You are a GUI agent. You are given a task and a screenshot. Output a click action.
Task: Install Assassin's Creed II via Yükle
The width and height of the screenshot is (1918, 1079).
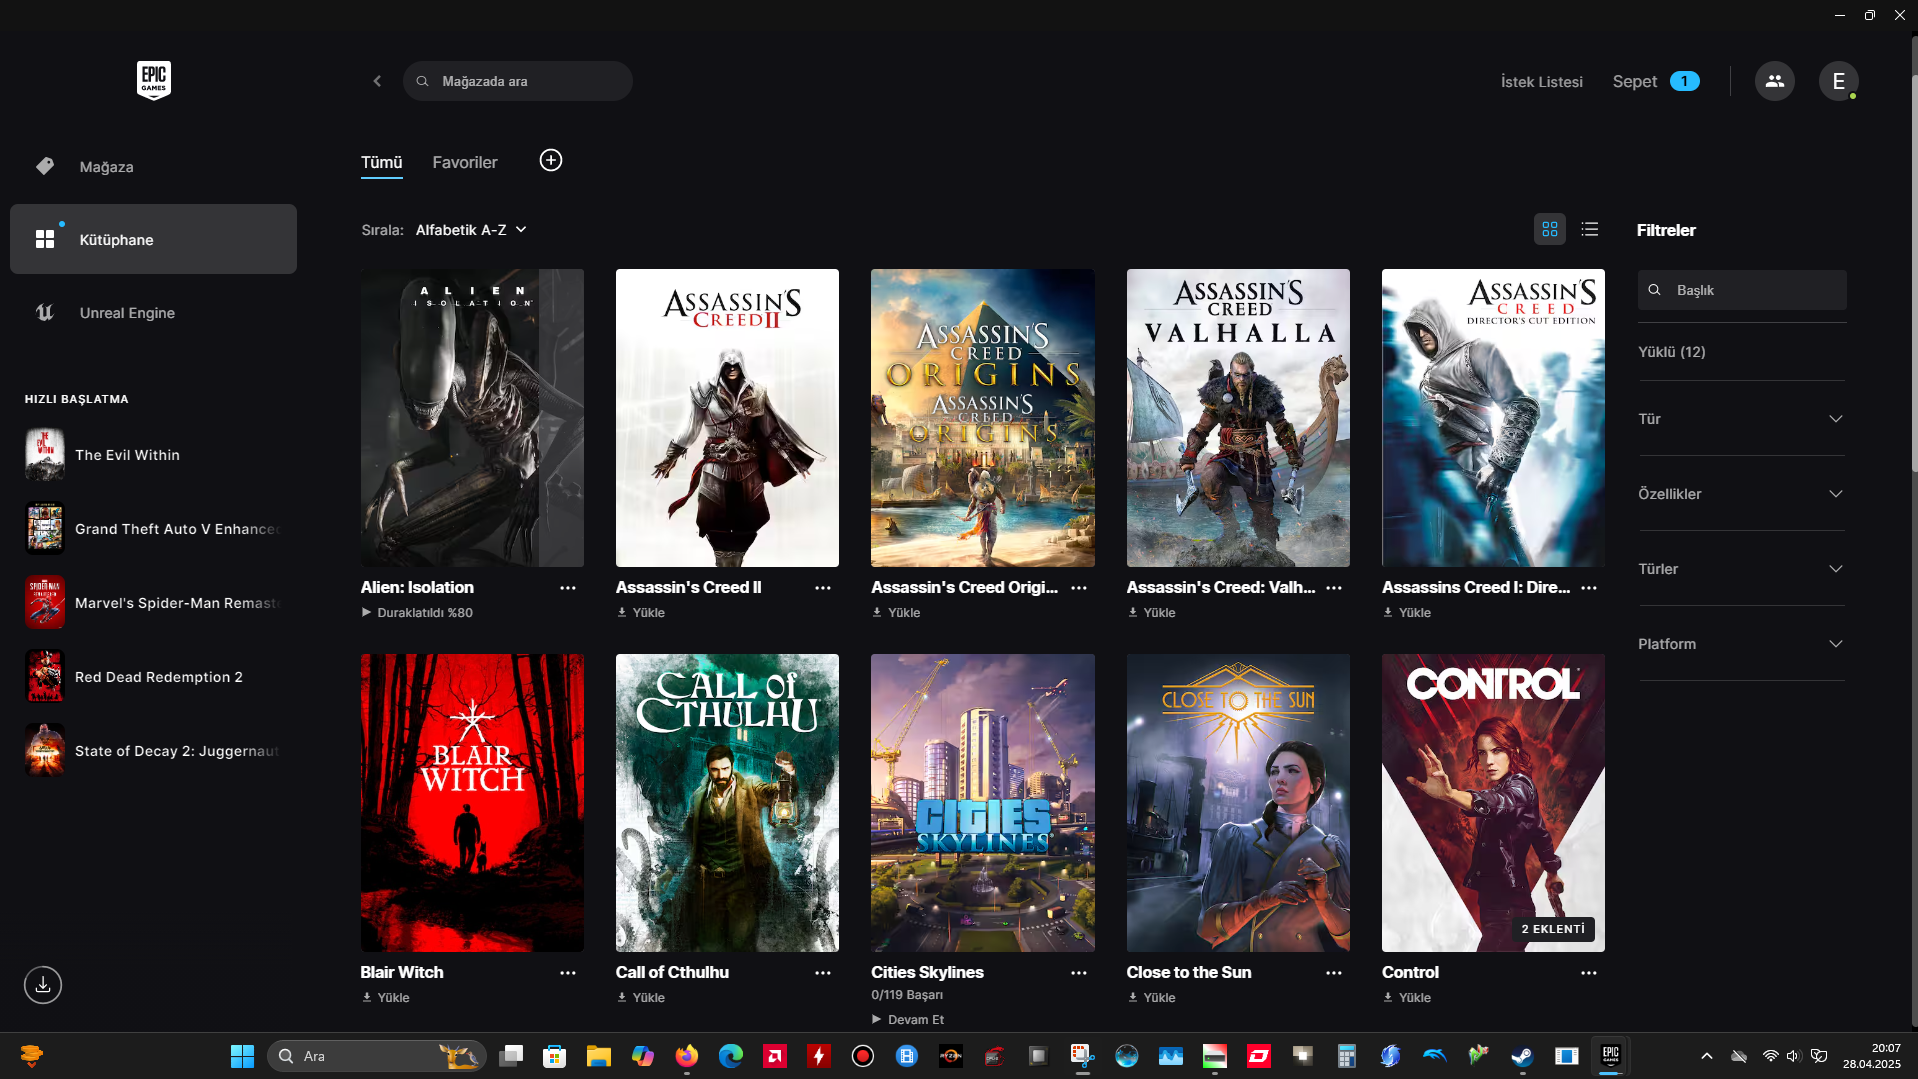pyautogui.click(x=641, y=613)
